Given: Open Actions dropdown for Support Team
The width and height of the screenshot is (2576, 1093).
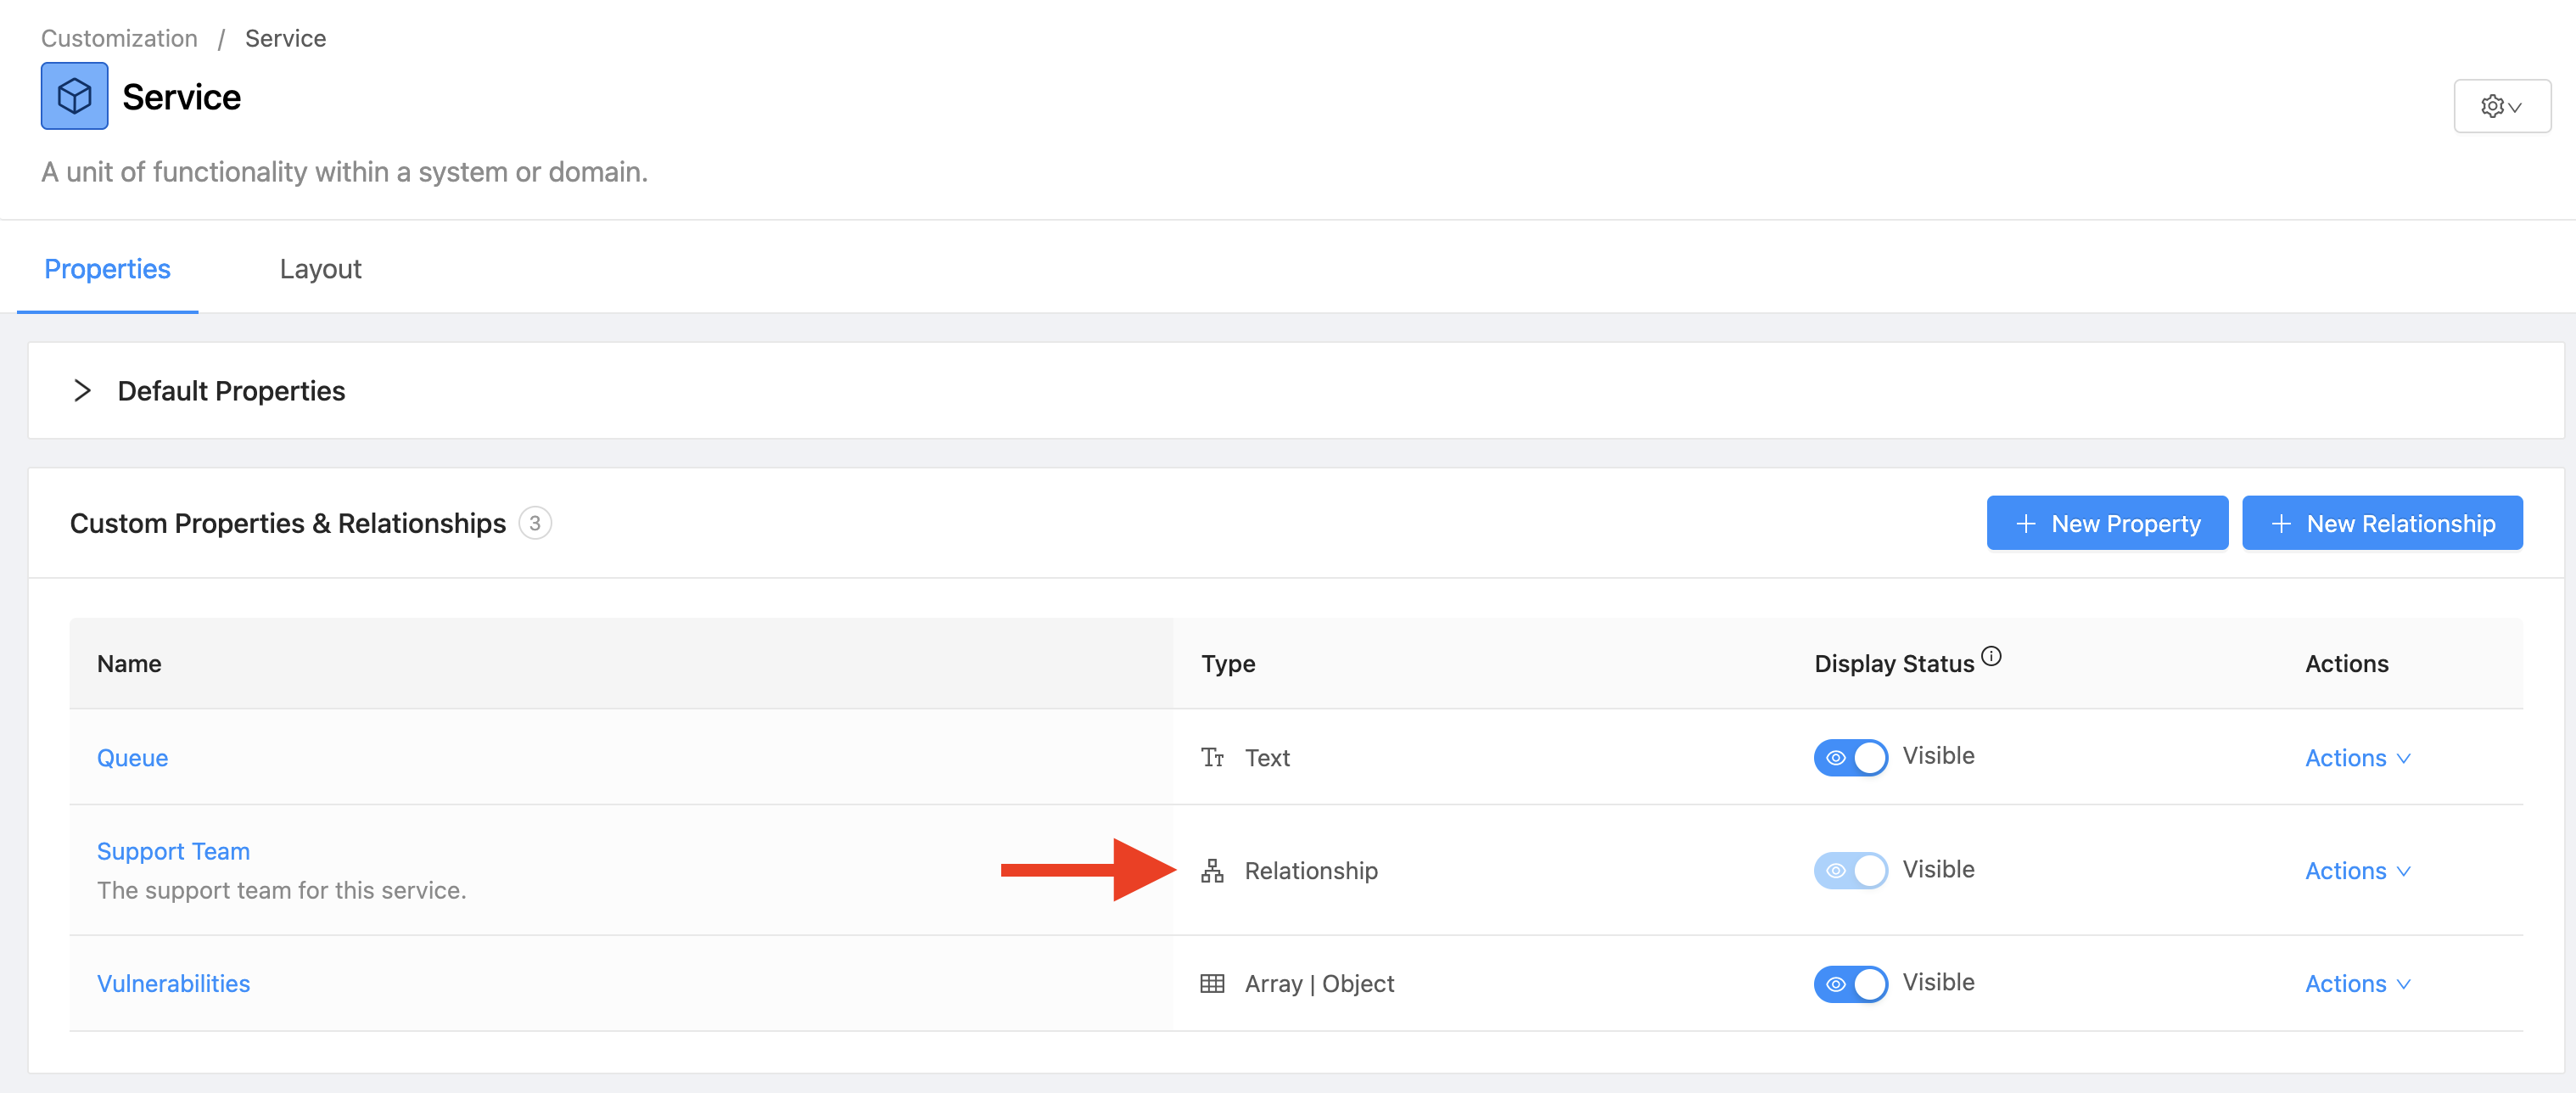Looking at the screenshot, I should [x=2357, y=870].
